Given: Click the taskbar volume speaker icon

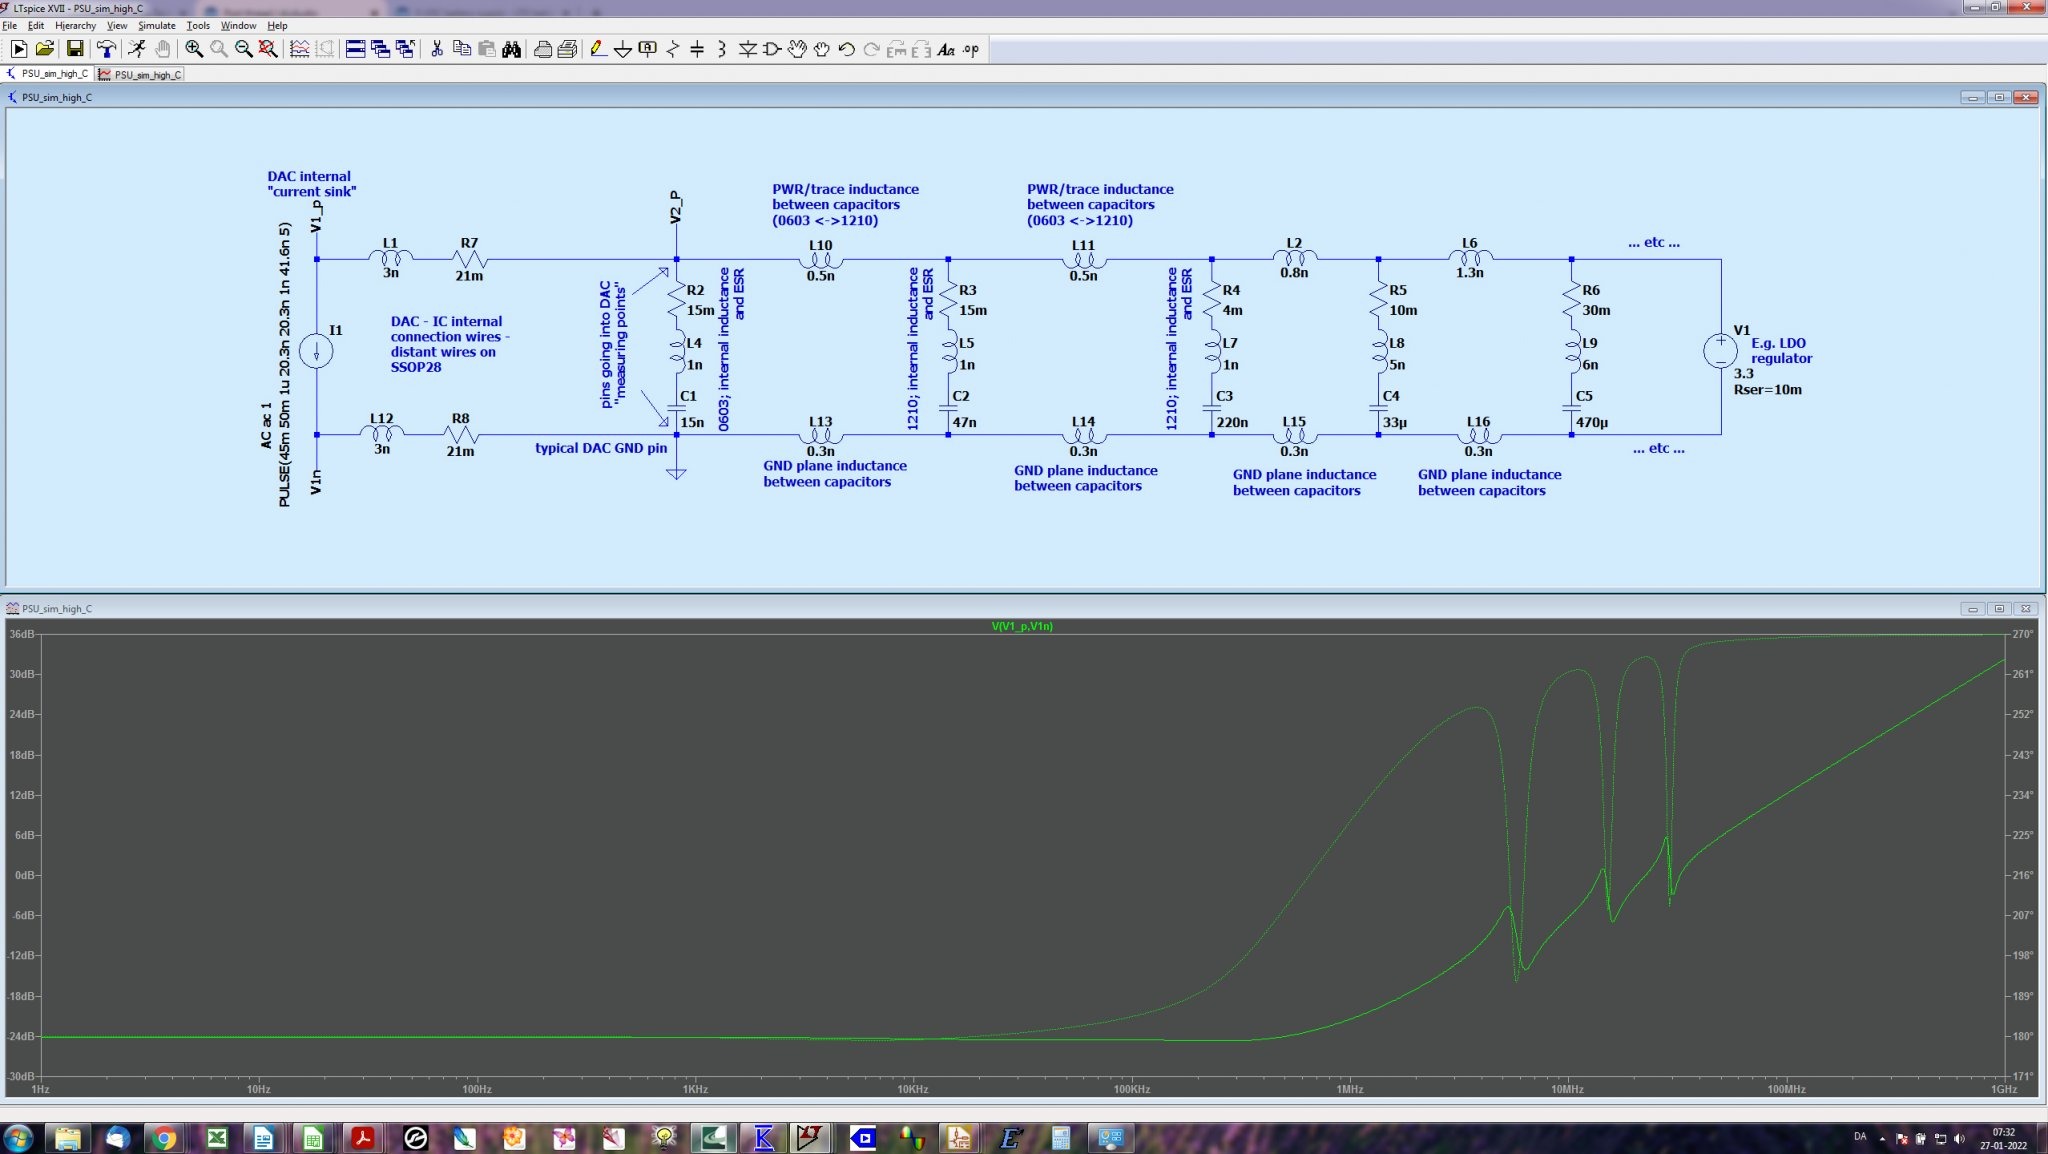Looking at the screenshot, I should click(1959, 1138).
